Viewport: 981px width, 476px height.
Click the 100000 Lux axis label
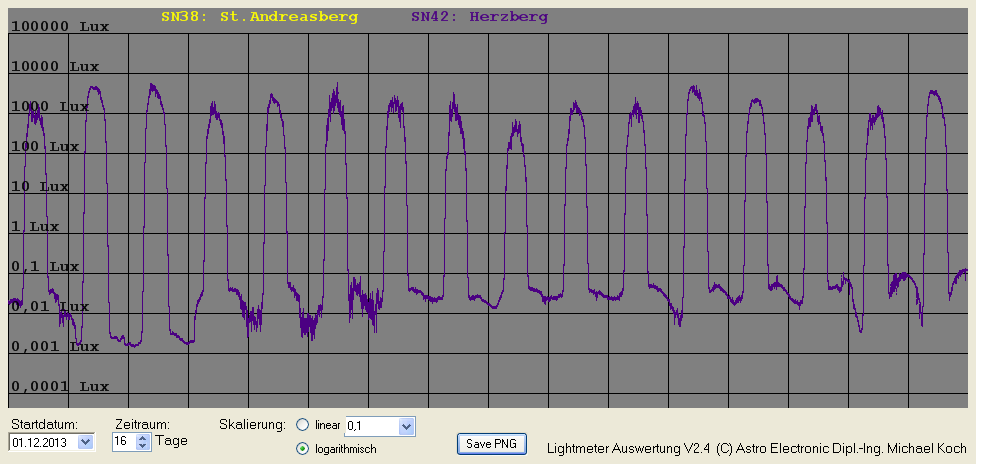(60, 26)
